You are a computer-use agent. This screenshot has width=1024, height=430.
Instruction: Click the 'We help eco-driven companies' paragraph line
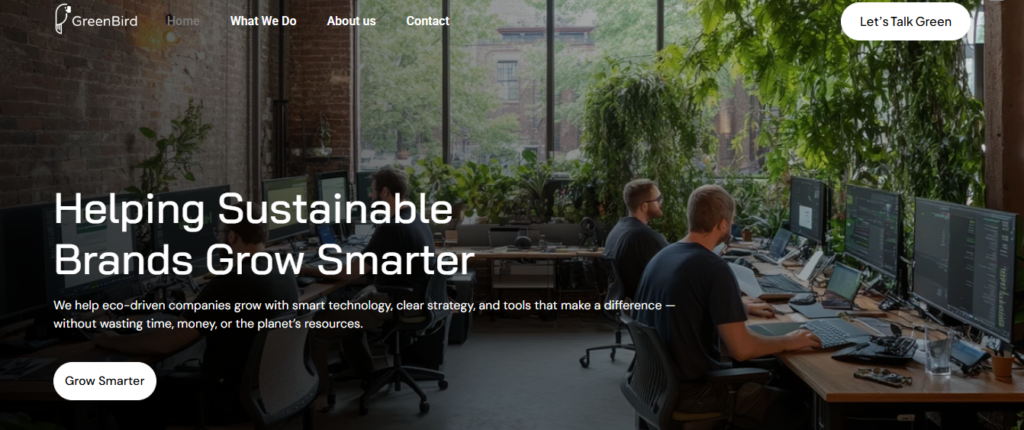point(364,306)
